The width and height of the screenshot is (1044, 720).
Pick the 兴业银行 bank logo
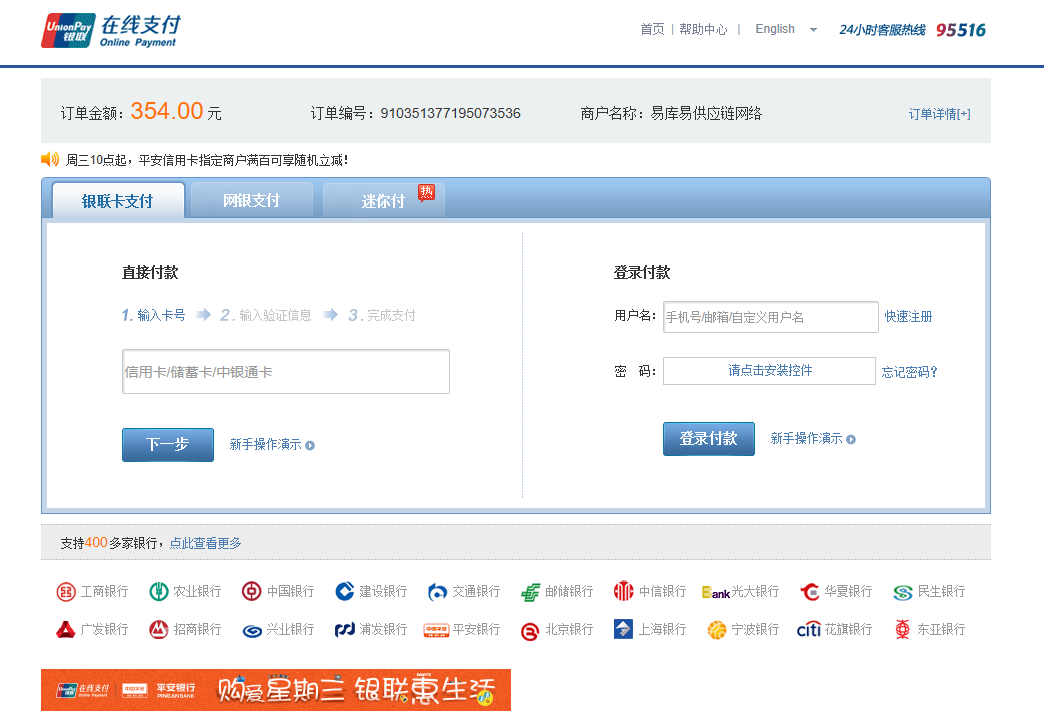coord(252,631)
